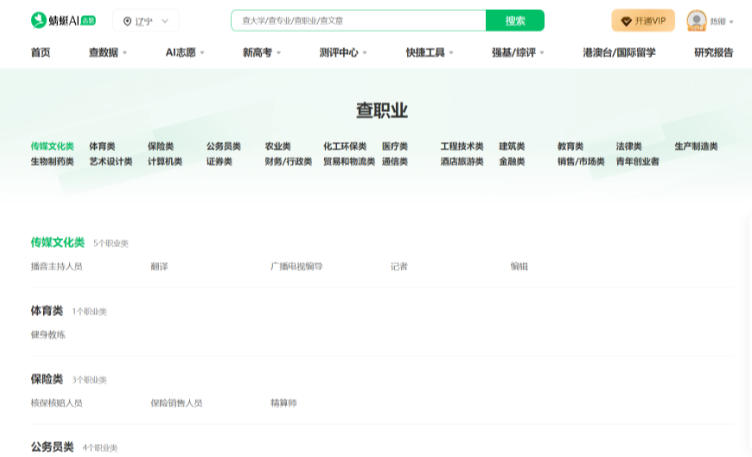The image size is (752, 457).
Task: Expand the user account dropdown arrow
Action: click(731, 22)
